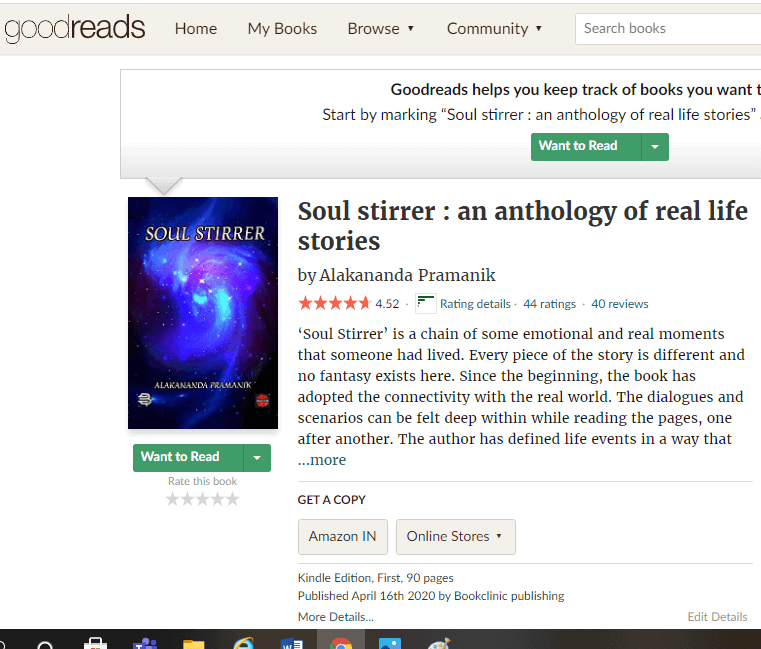Go to My Books

[x=282, y=29]
